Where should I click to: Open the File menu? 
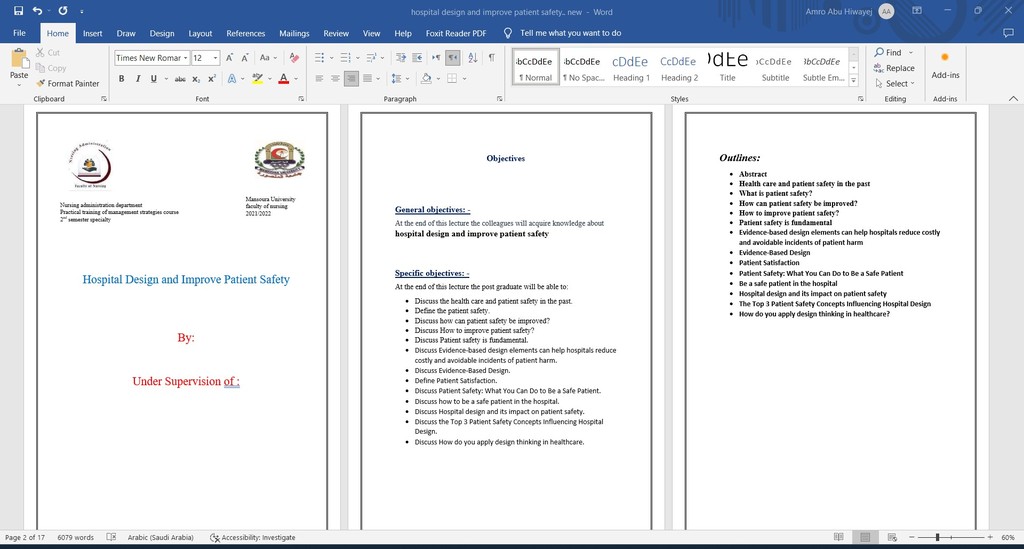coord(20,33)
